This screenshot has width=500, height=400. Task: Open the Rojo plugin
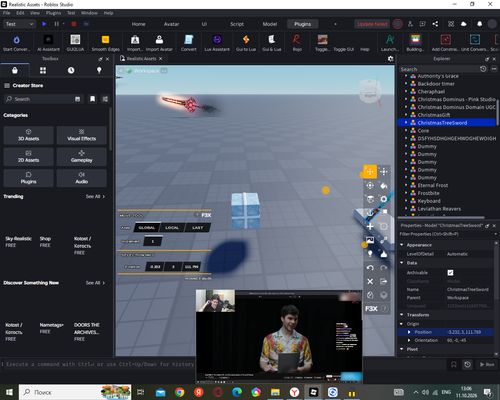tap(297, 43)
